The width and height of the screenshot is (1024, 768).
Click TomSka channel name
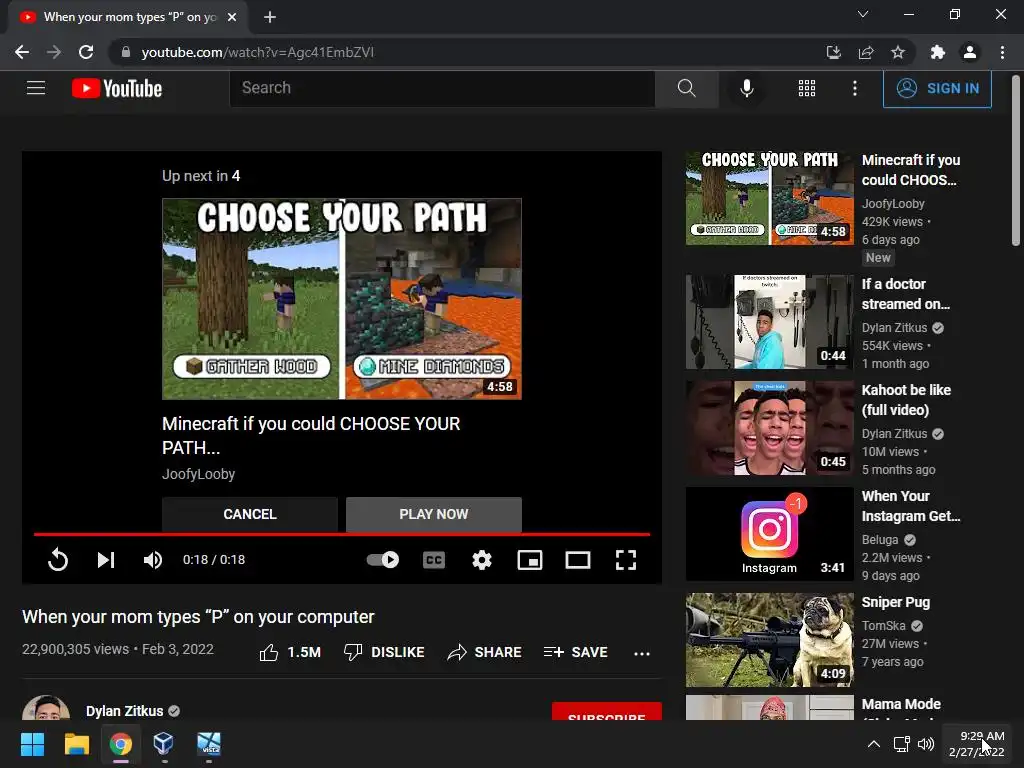coord(883,626)
